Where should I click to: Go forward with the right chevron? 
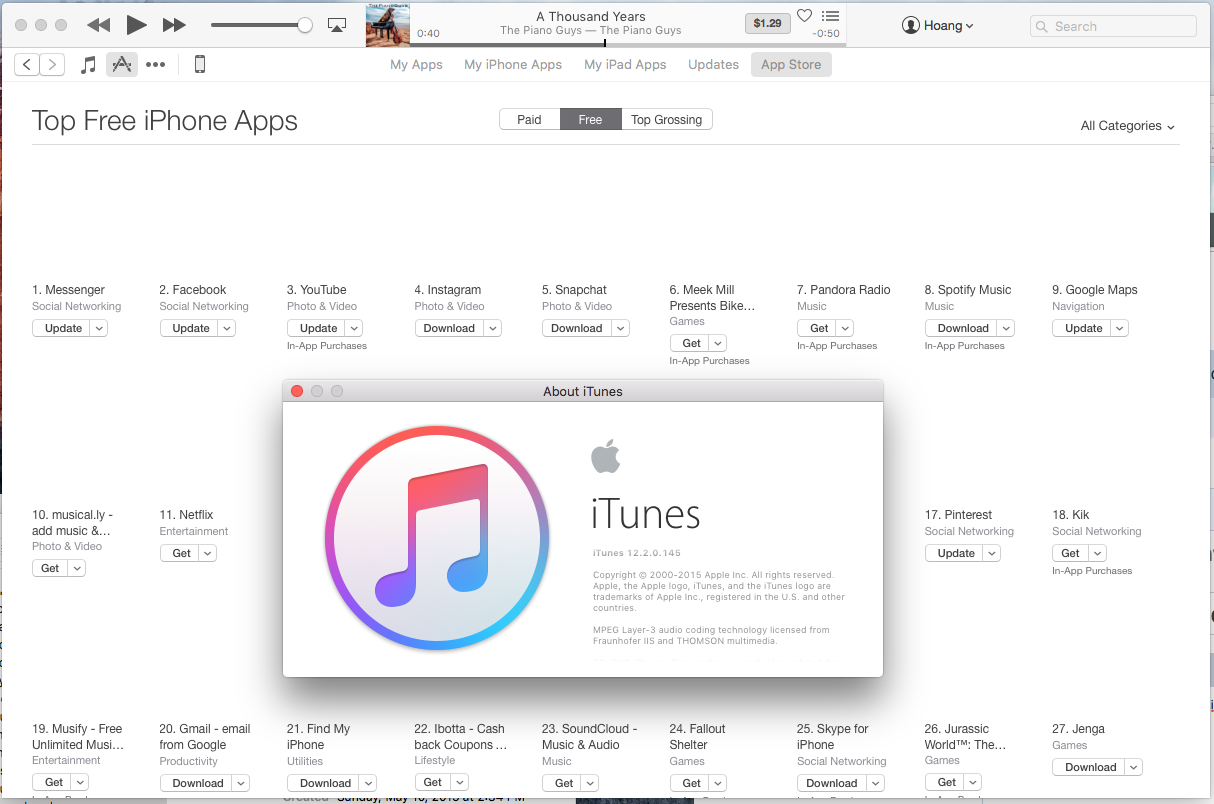tap(52, 65)
